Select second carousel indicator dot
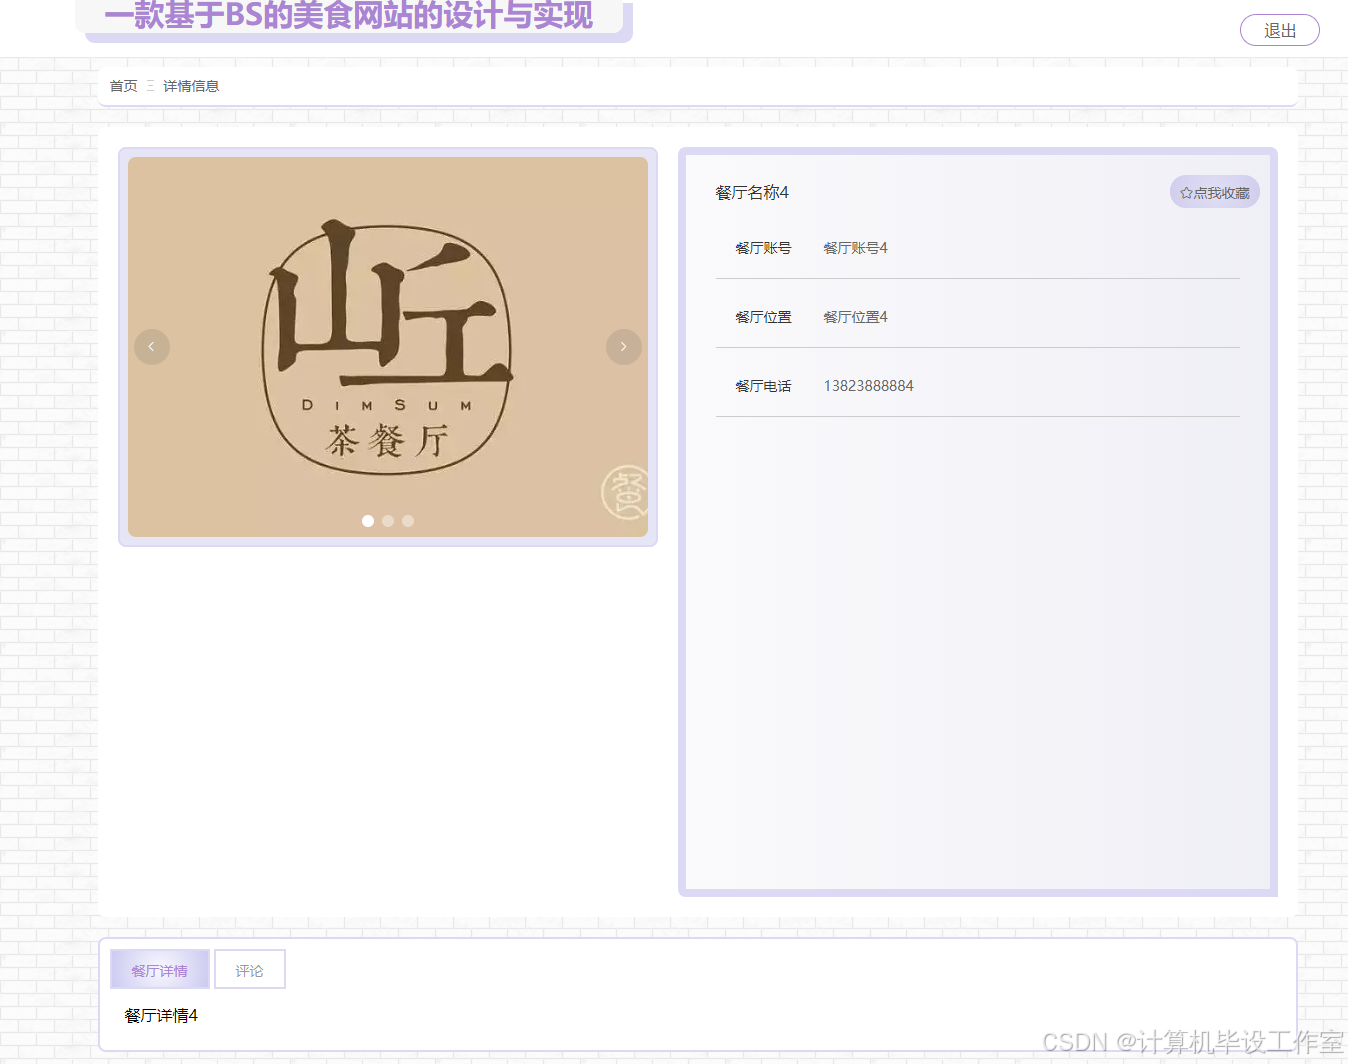This screenshot has width=1348, height=1064. (388, 521)
